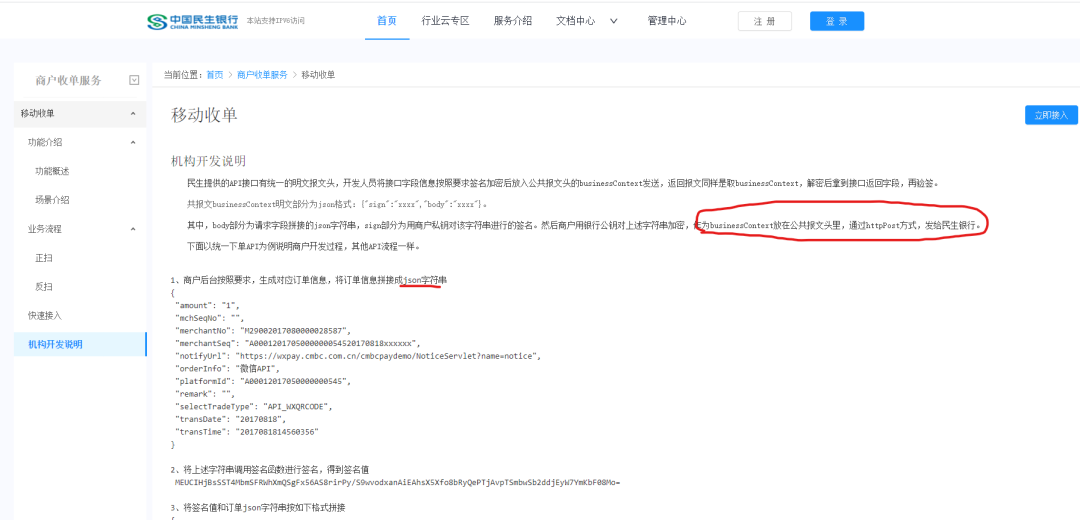Screen dimensions: 1080x520
Task: Click the "merchantSeq" code line
Action: [298, 343]
